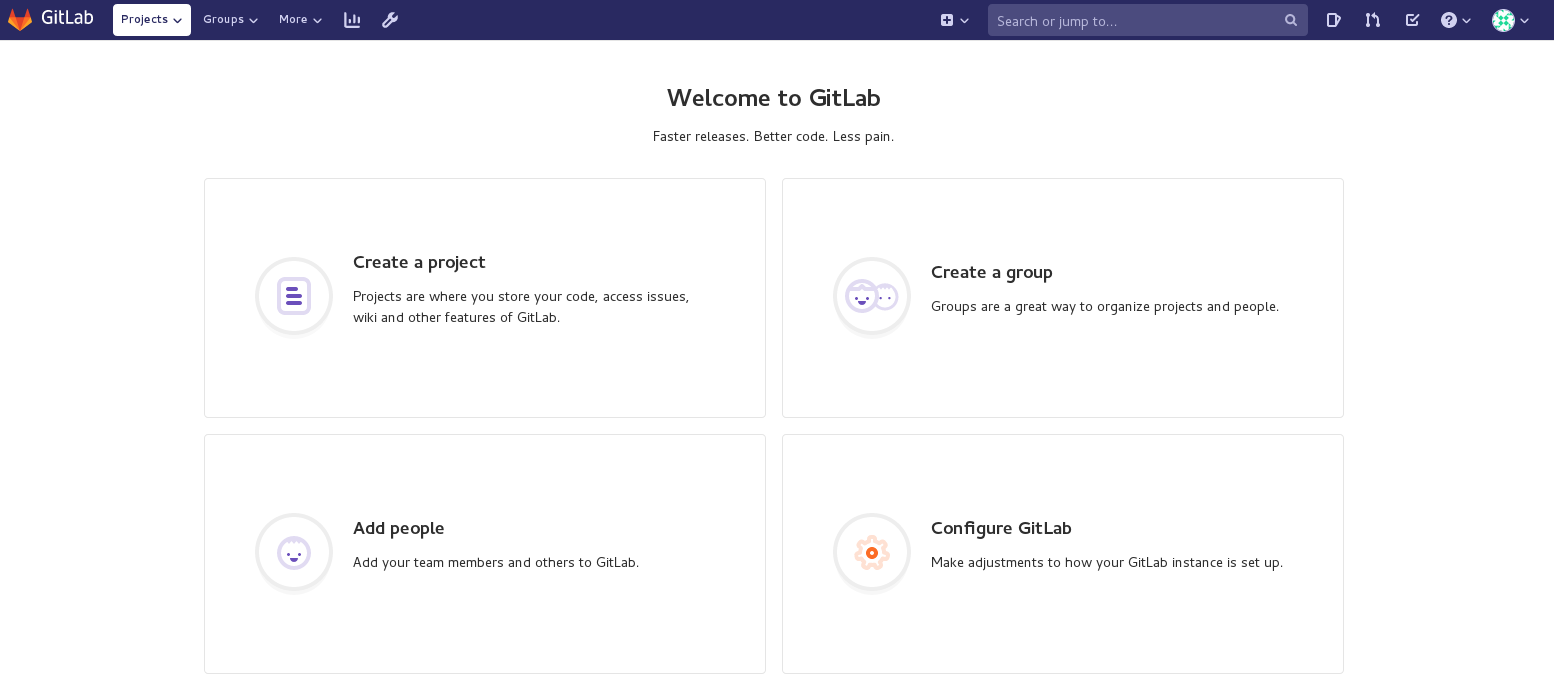Click the search magnifier icon

1291,20
